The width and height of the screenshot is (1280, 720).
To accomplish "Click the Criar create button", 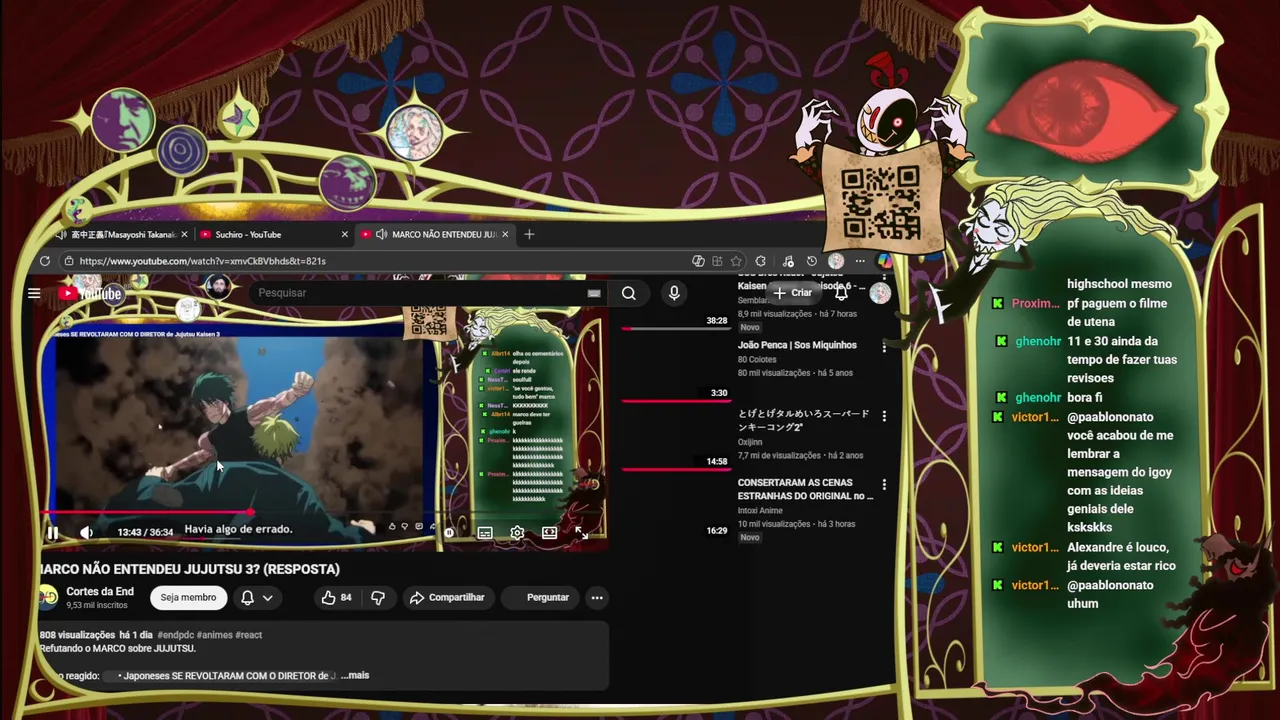I will (792, 293).
